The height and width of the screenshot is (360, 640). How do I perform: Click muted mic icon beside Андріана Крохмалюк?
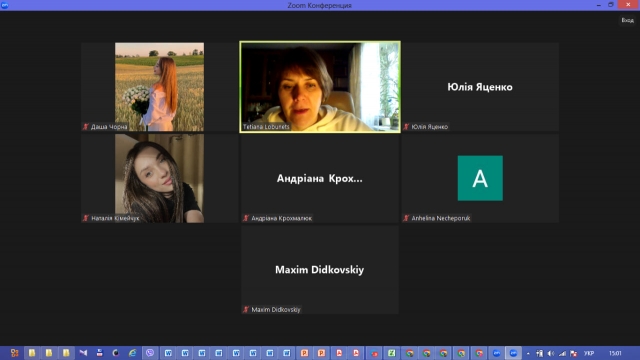(x=246, y=218)
